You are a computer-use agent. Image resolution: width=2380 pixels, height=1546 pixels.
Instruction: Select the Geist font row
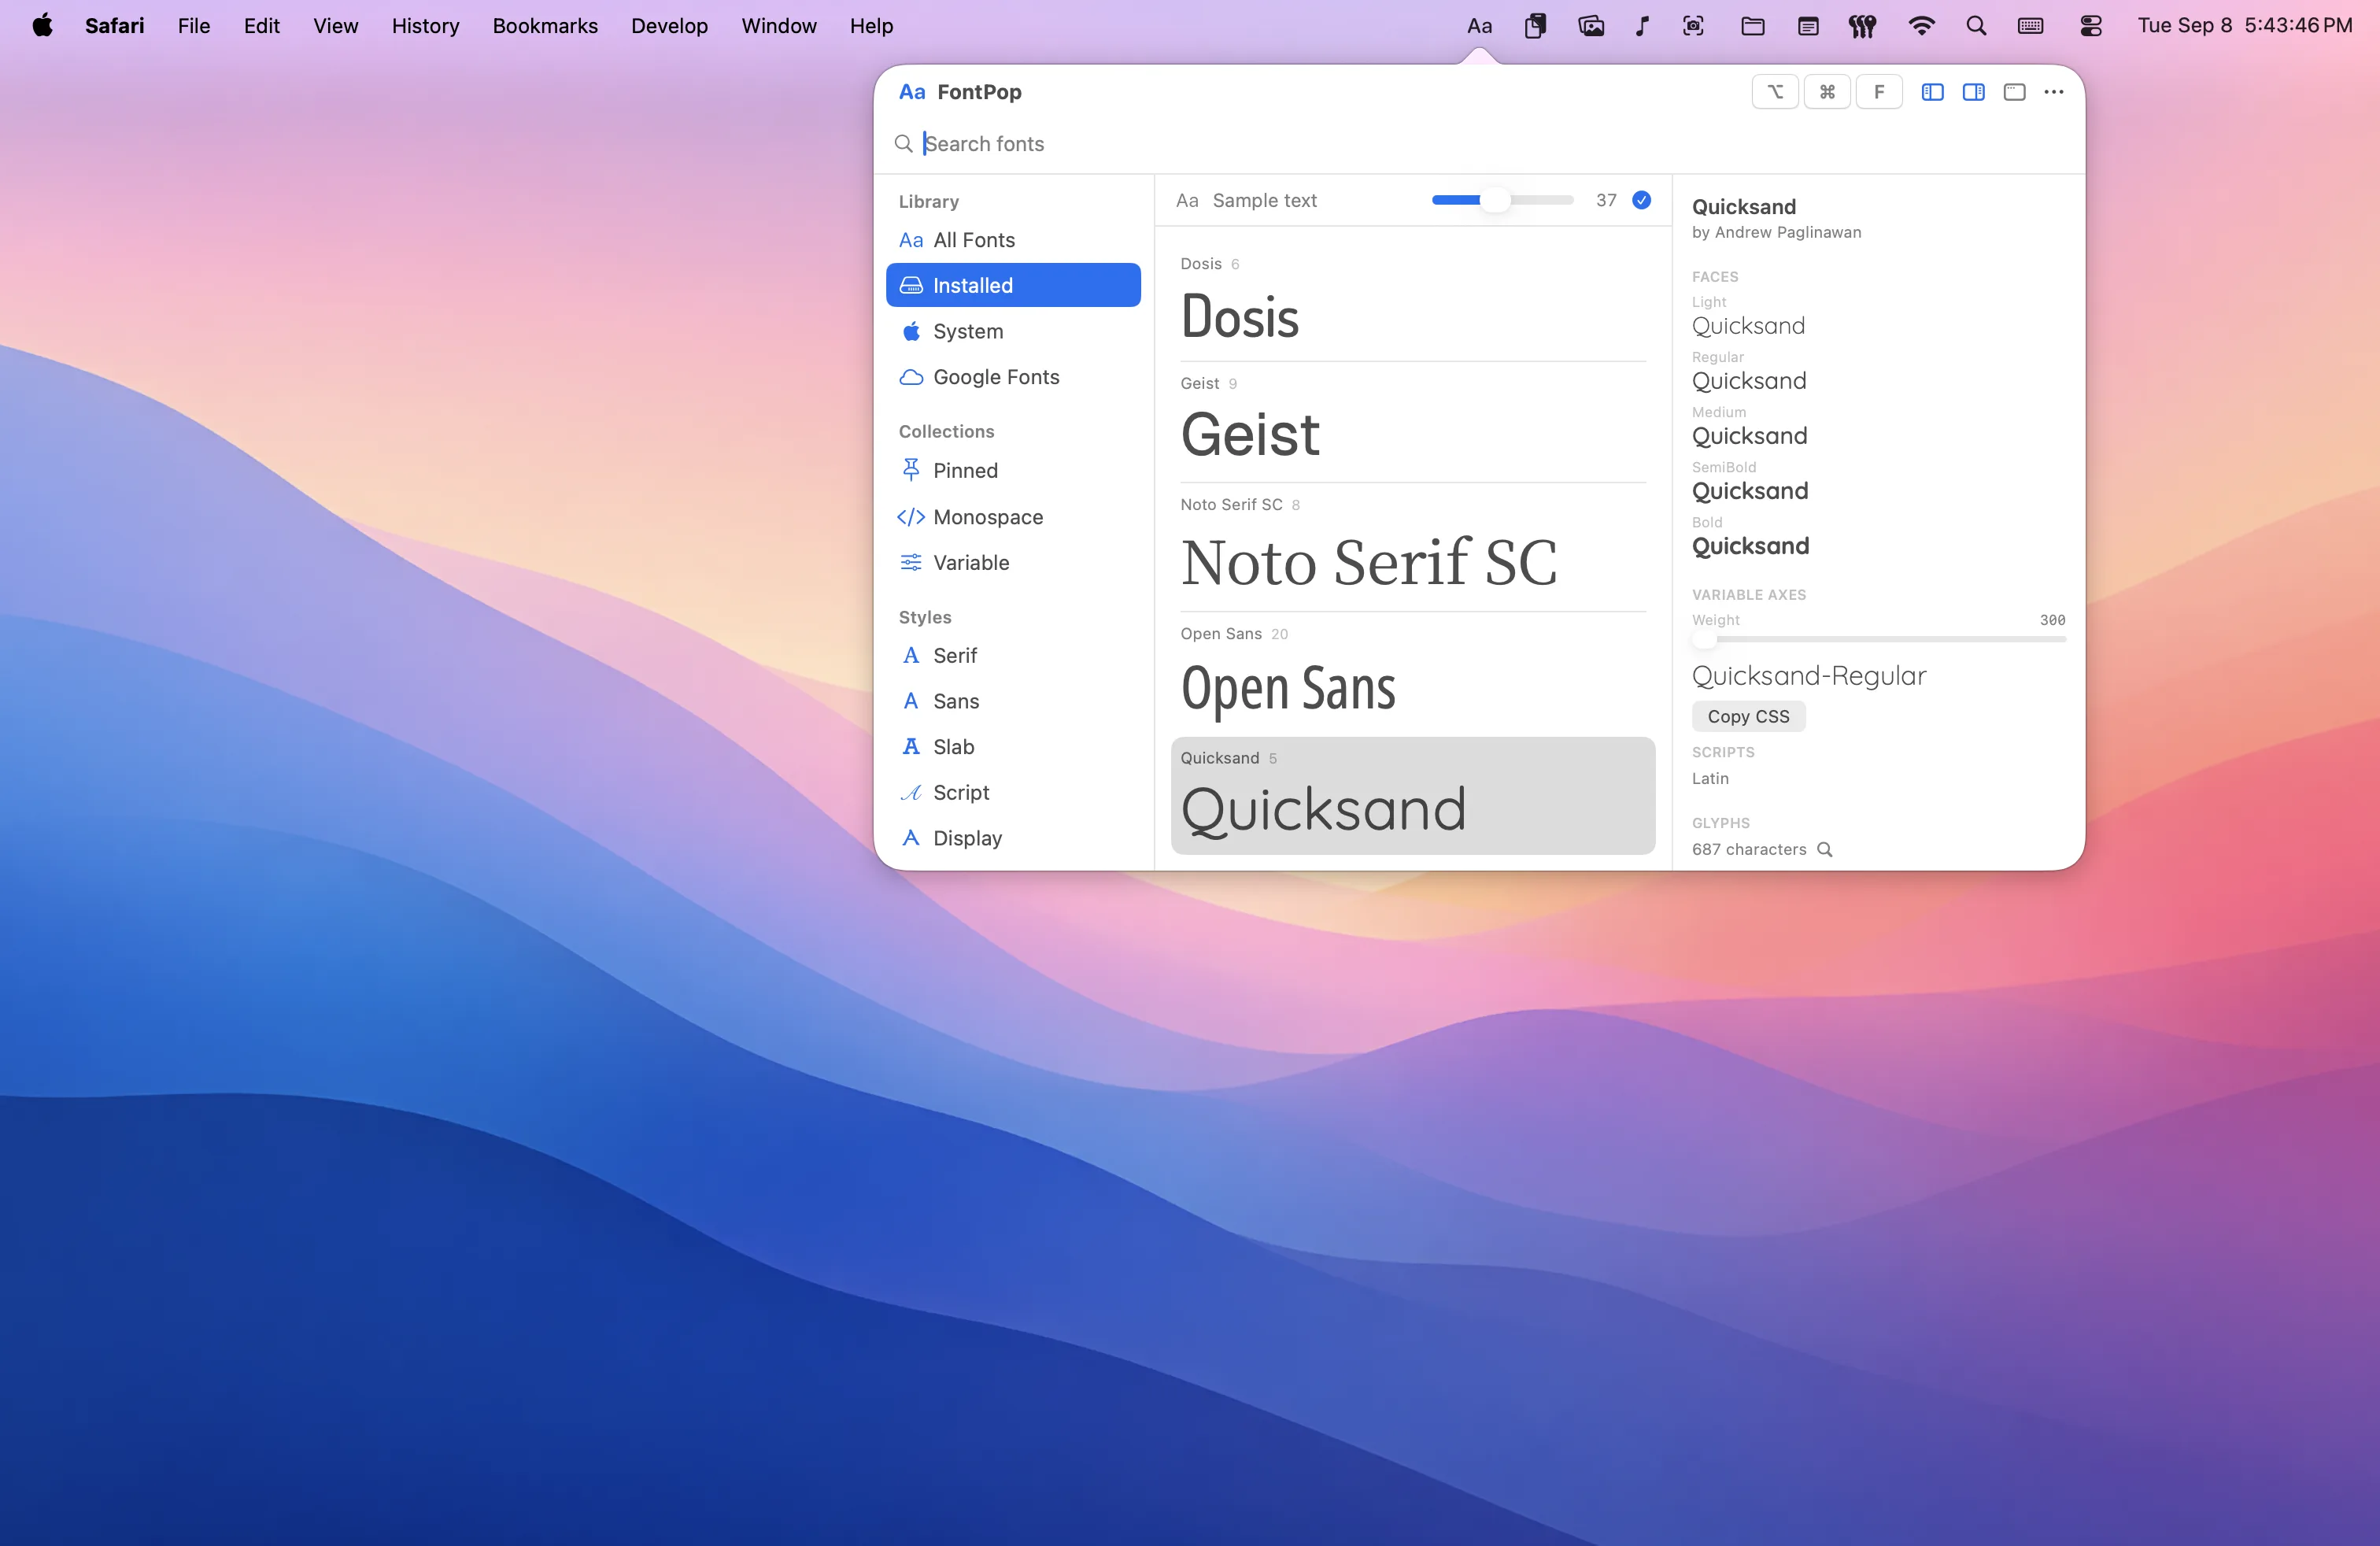coord(1412,423)
